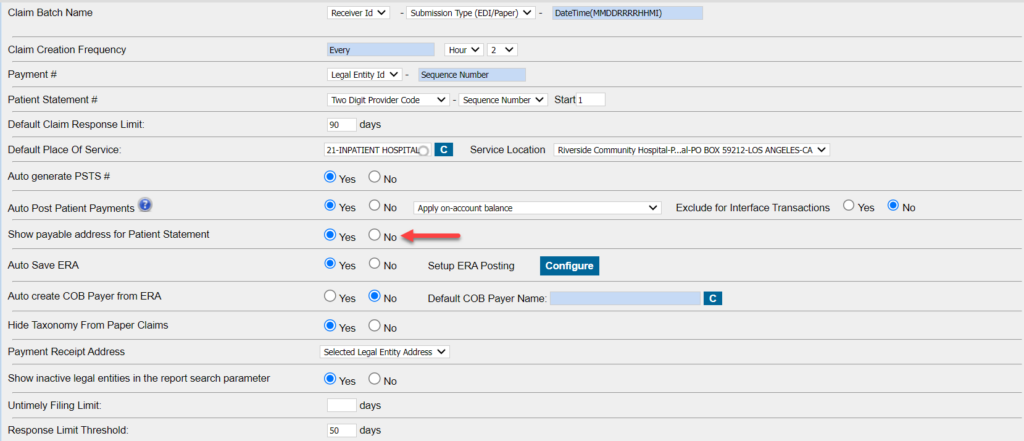Open the Payment Receipt Address dropdown
This screenshot has height=441, width=1024.
tap(384, 352)
